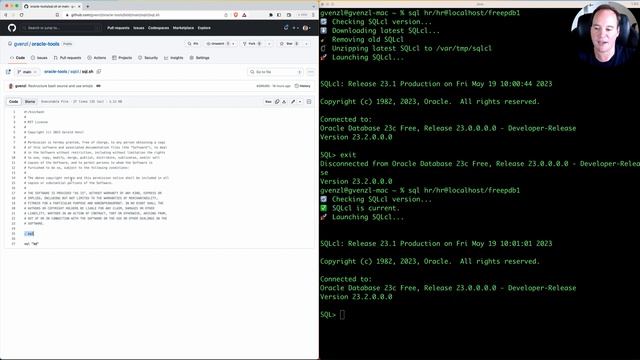The width and height of the screenshot is (640, 360).
Task: Open Codespaces in GitHub top navigation
Action: (158, 28)
